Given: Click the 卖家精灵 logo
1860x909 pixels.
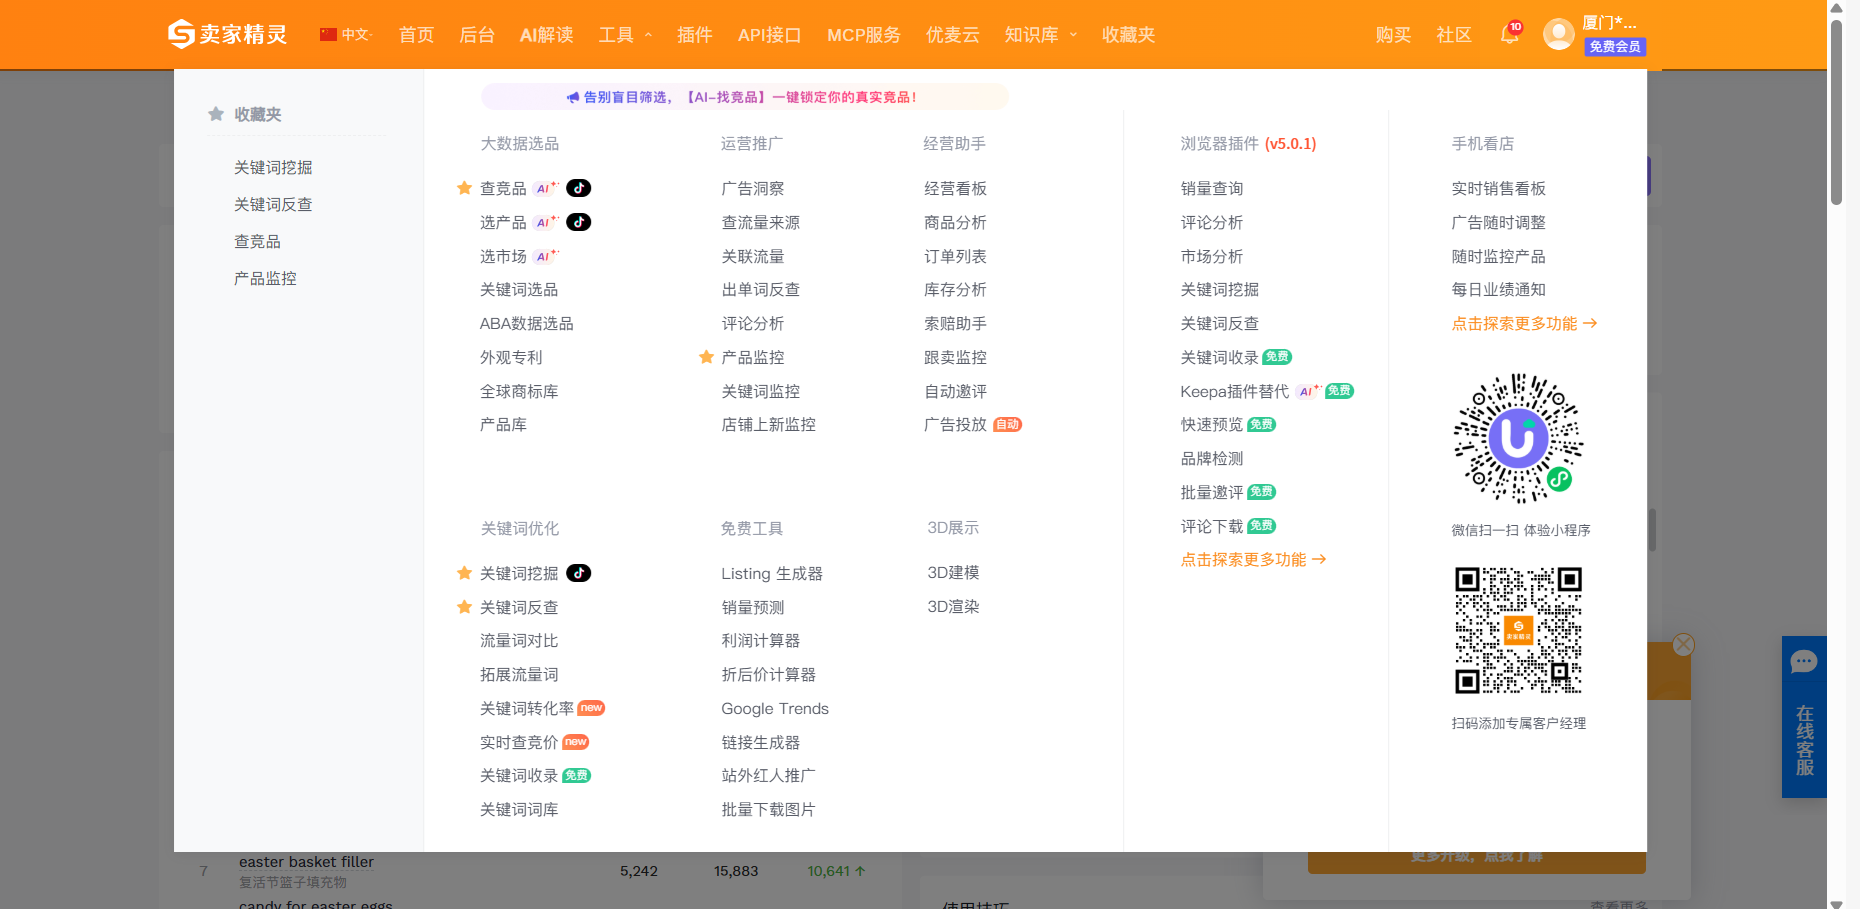Looking at the screenshot, I should click(x=228, y=35).
